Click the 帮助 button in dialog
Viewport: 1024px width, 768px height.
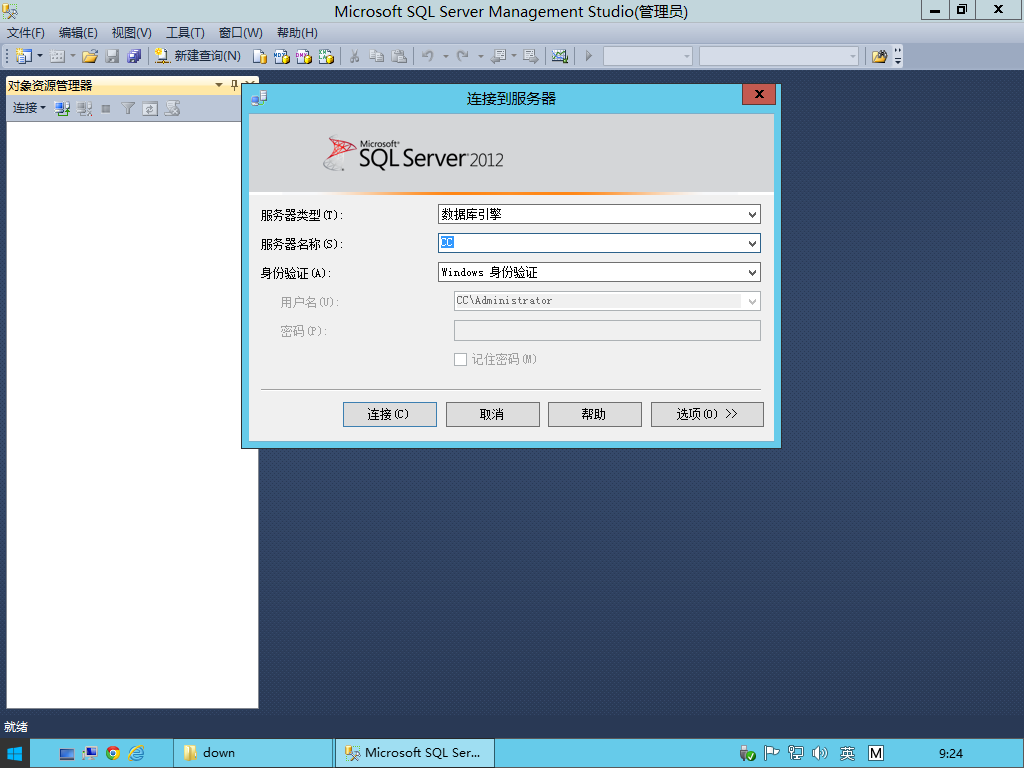[x=594, y=414]
